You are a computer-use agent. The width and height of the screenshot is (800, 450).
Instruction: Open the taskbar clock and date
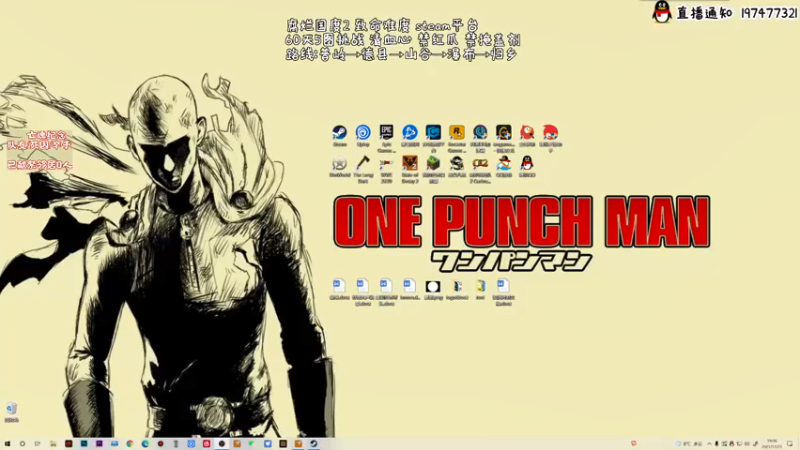point(771,444)
